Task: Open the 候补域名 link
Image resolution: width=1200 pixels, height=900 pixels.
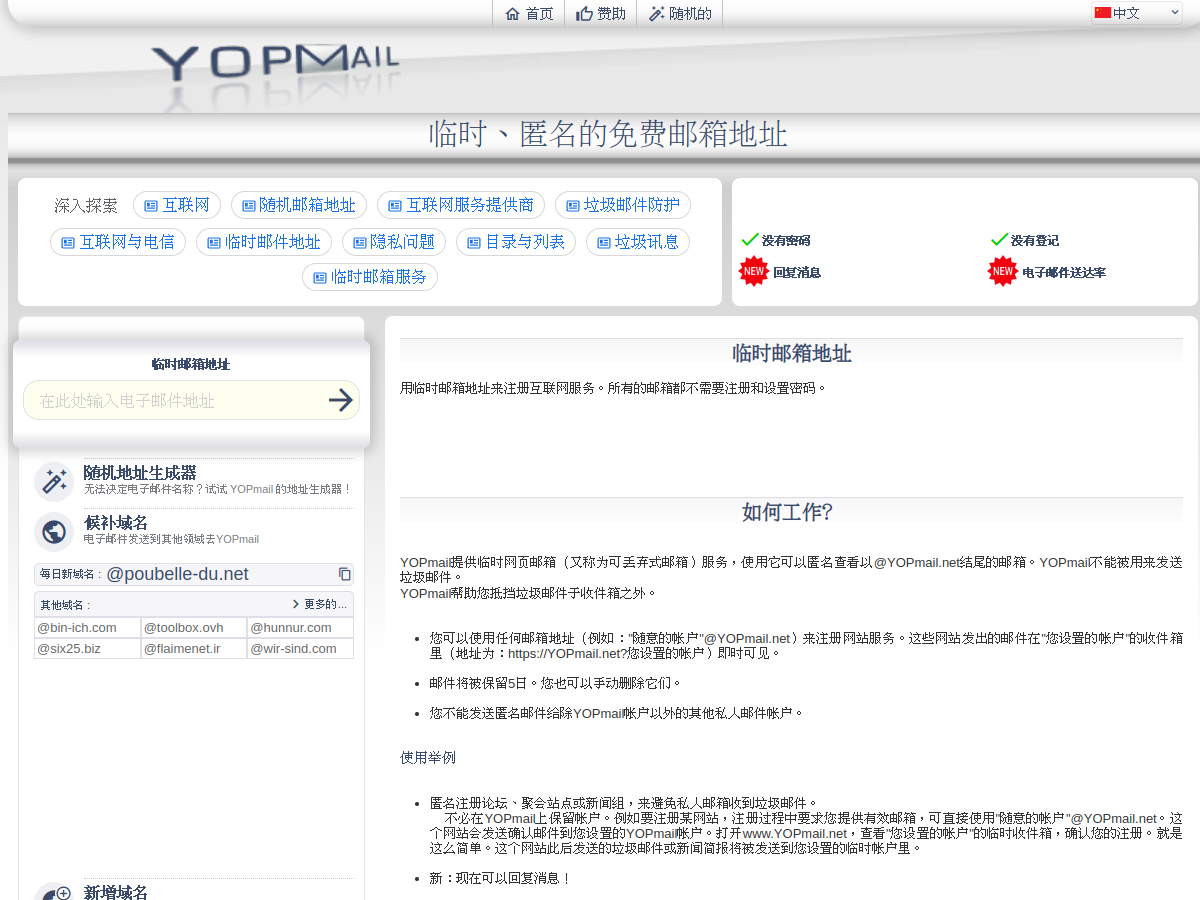Action: pos(116,522)
